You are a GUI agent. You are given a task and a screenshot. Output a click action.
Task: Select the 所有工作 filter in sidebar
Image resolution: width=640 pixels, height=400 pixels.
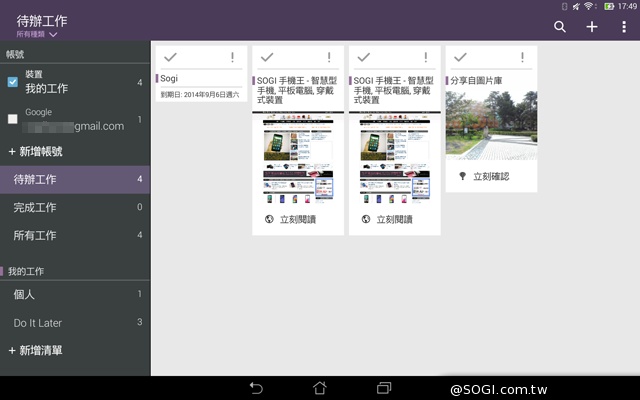[75, 235]
